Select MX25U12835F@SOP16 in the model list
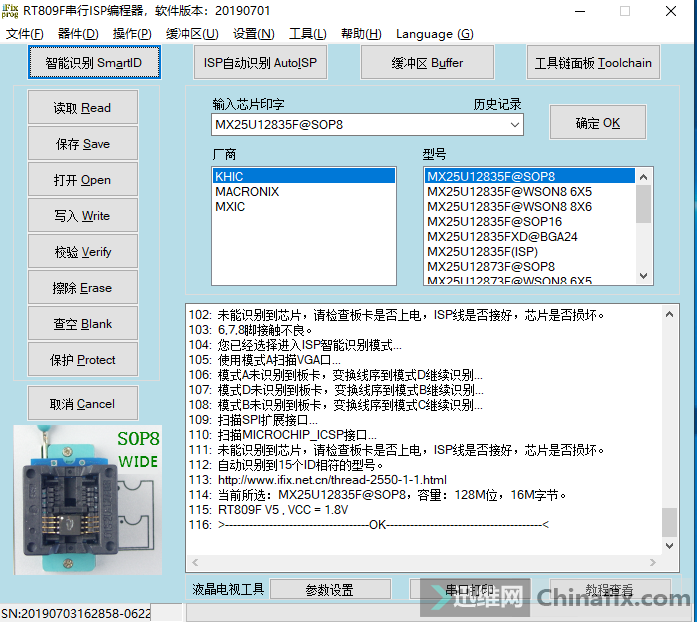 494,222
